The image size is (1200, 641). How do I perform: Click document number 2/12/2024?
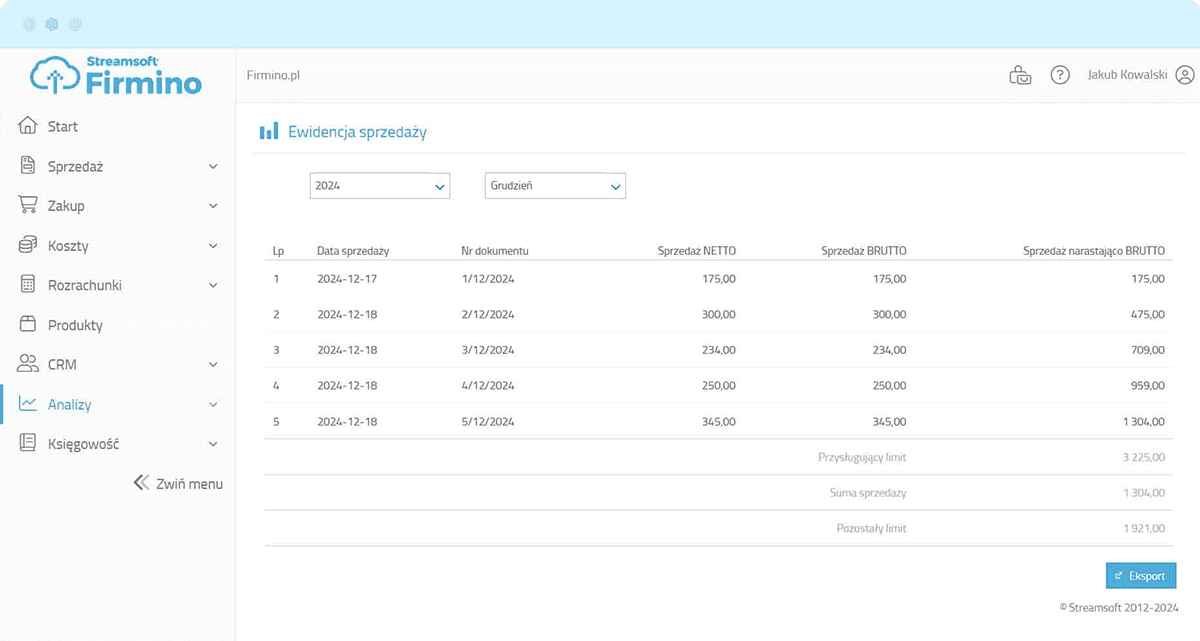(x=488, y=314)
